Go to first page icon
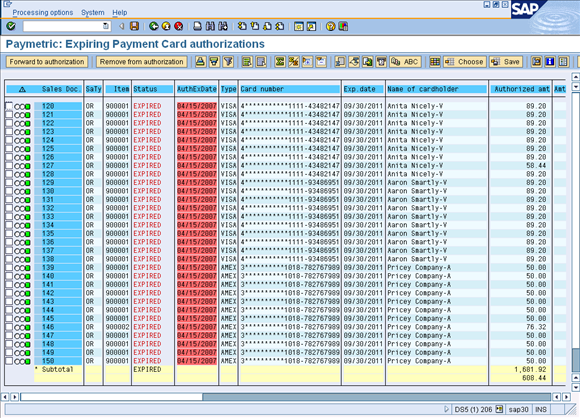 point(242,26)
